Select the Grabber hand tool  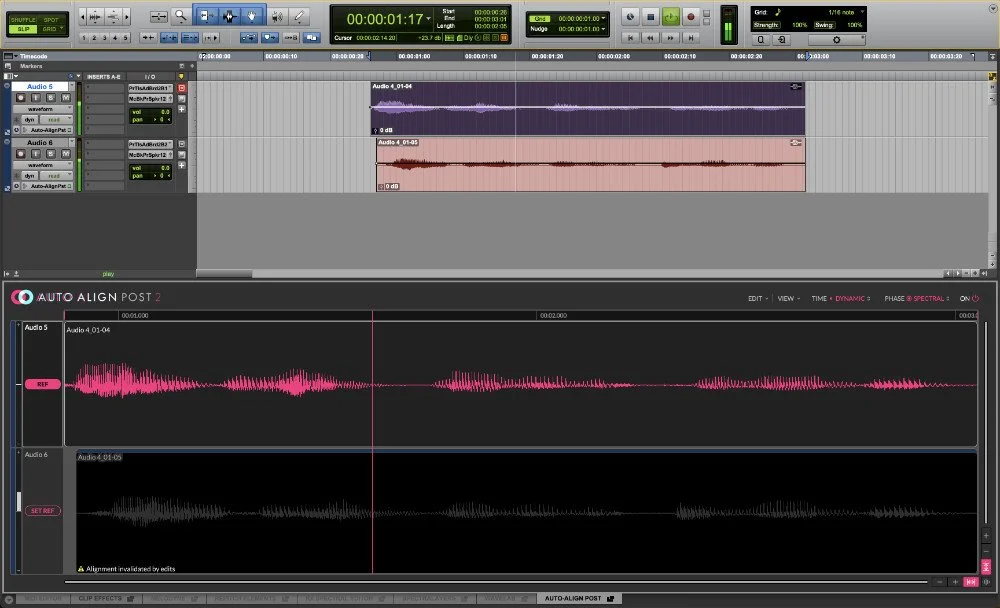coord(251,14)
